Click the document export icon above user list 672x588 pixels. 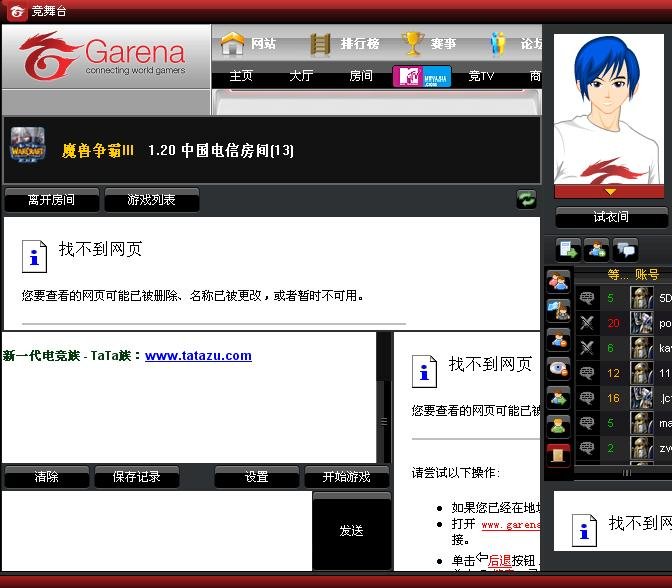pos(568,249)
